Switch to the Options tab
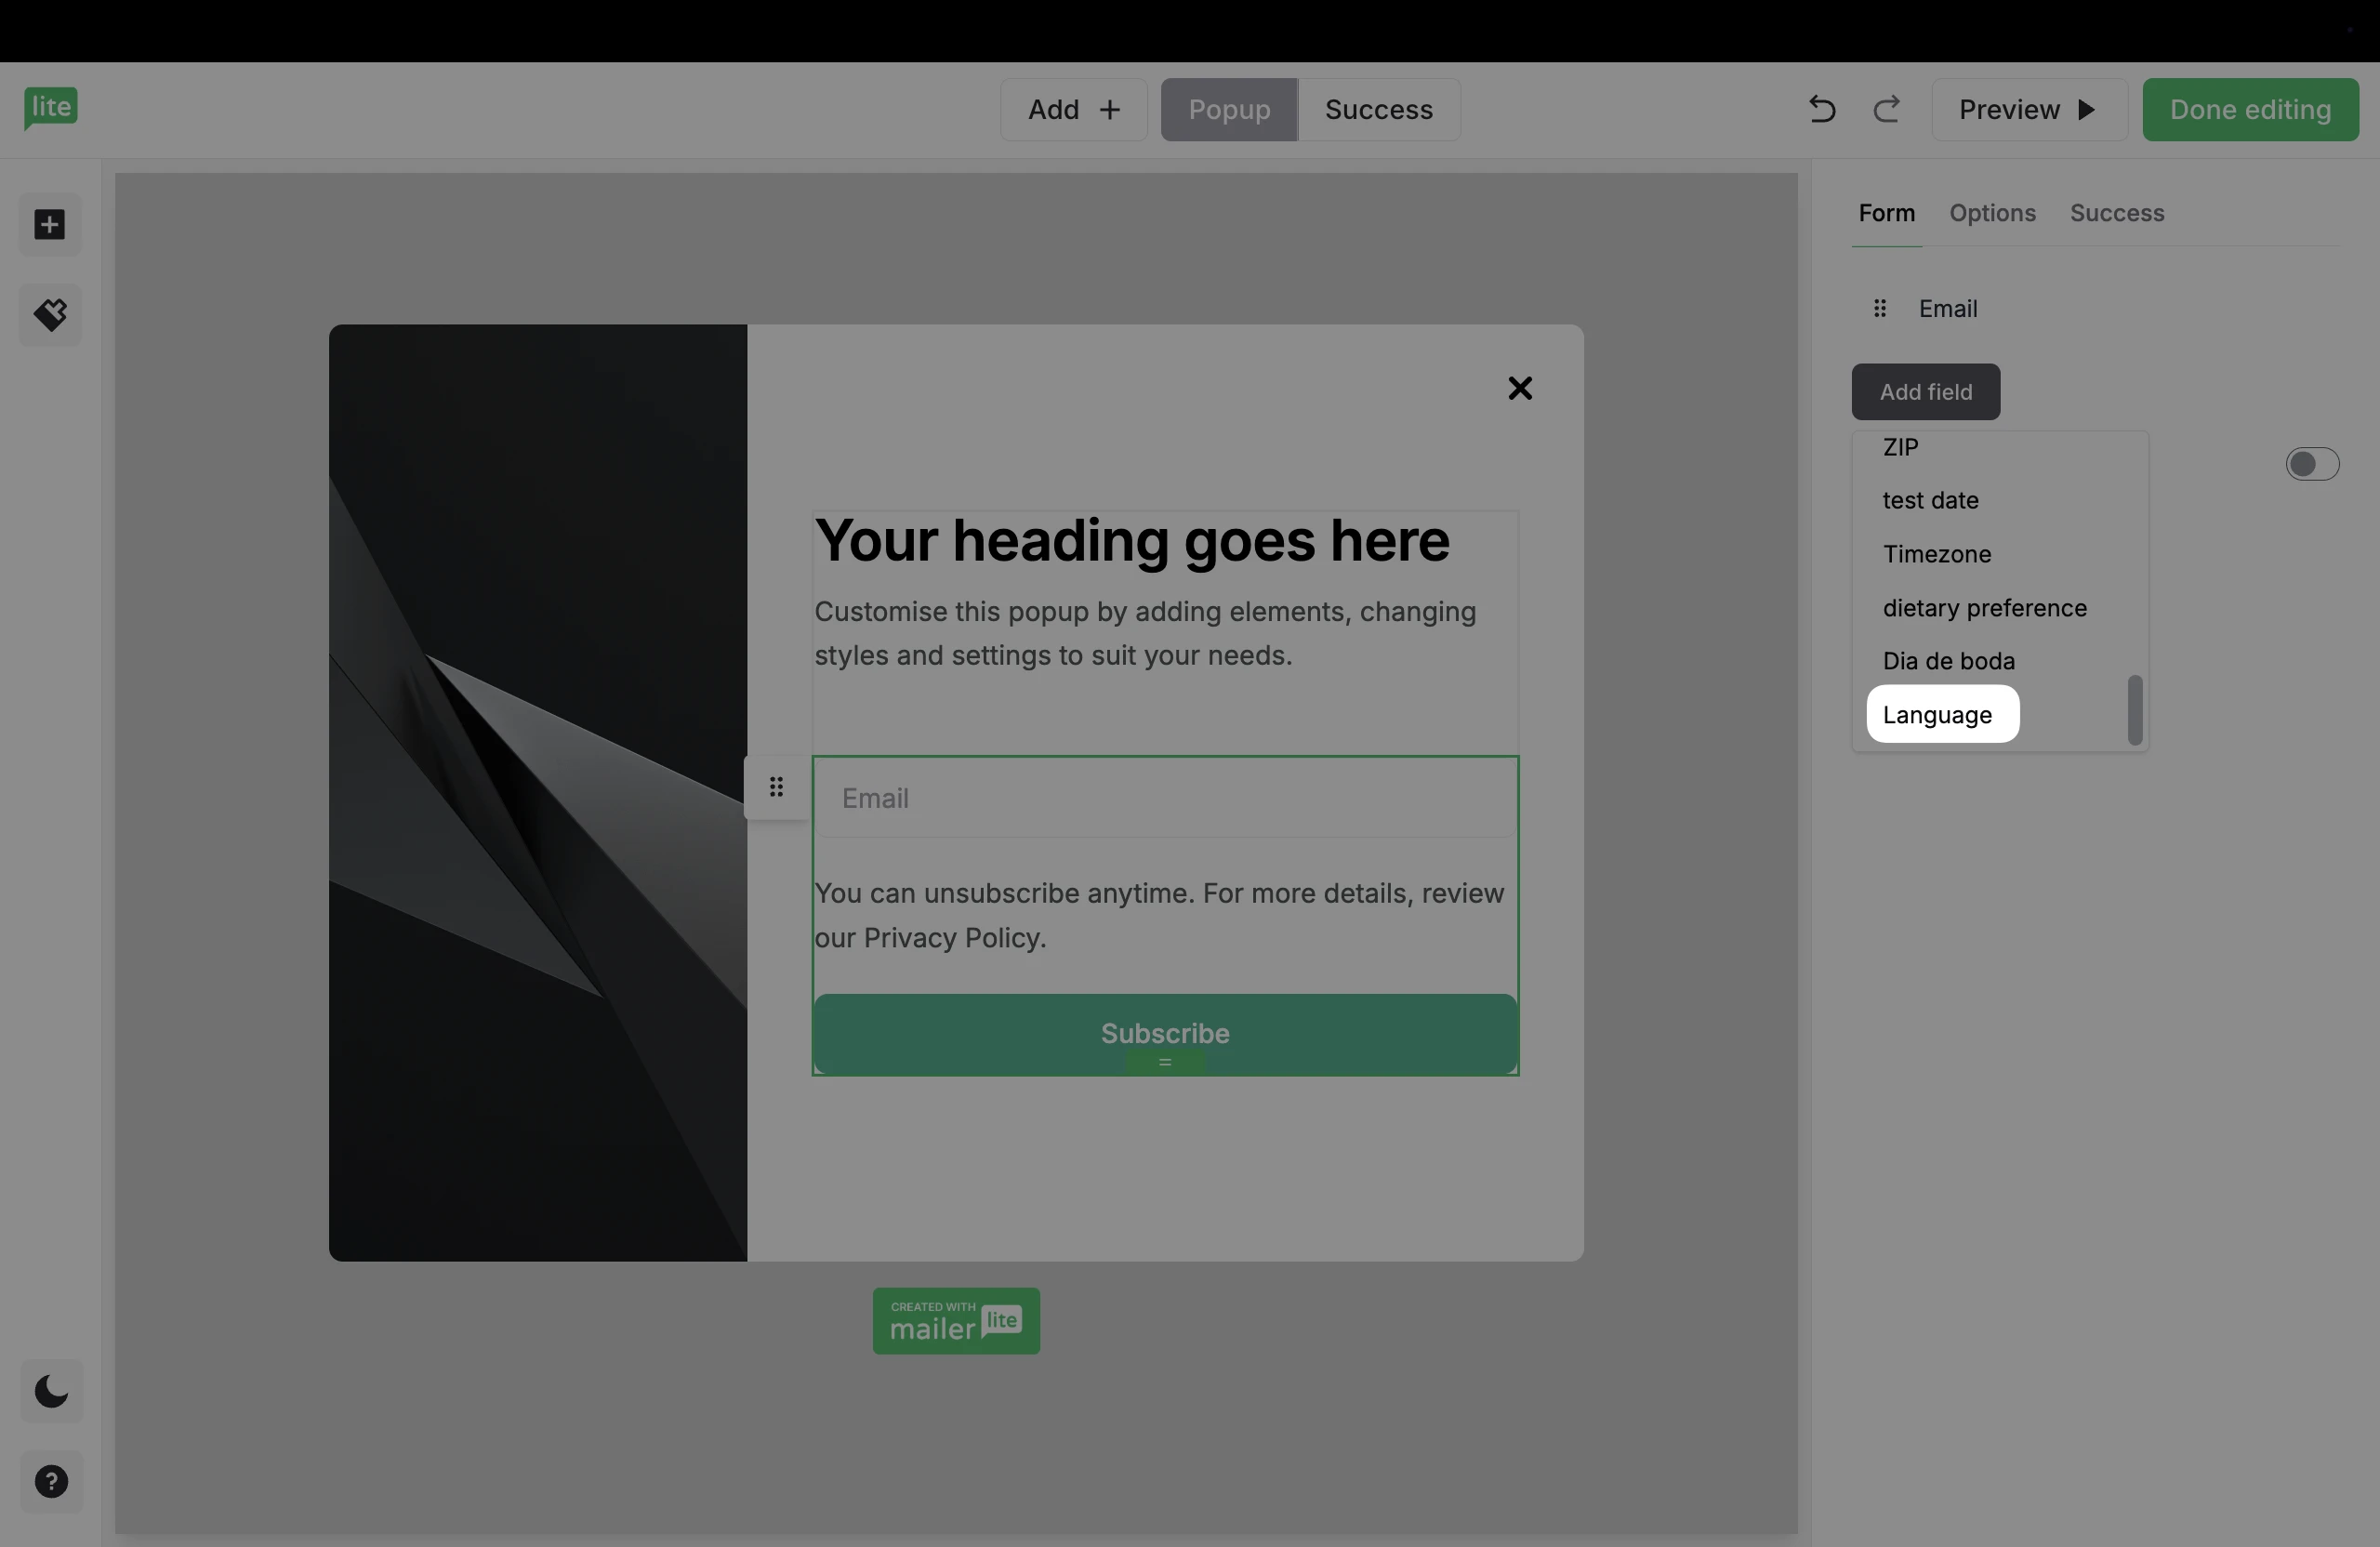The image size is (2380, 1547). (1991, 213)
